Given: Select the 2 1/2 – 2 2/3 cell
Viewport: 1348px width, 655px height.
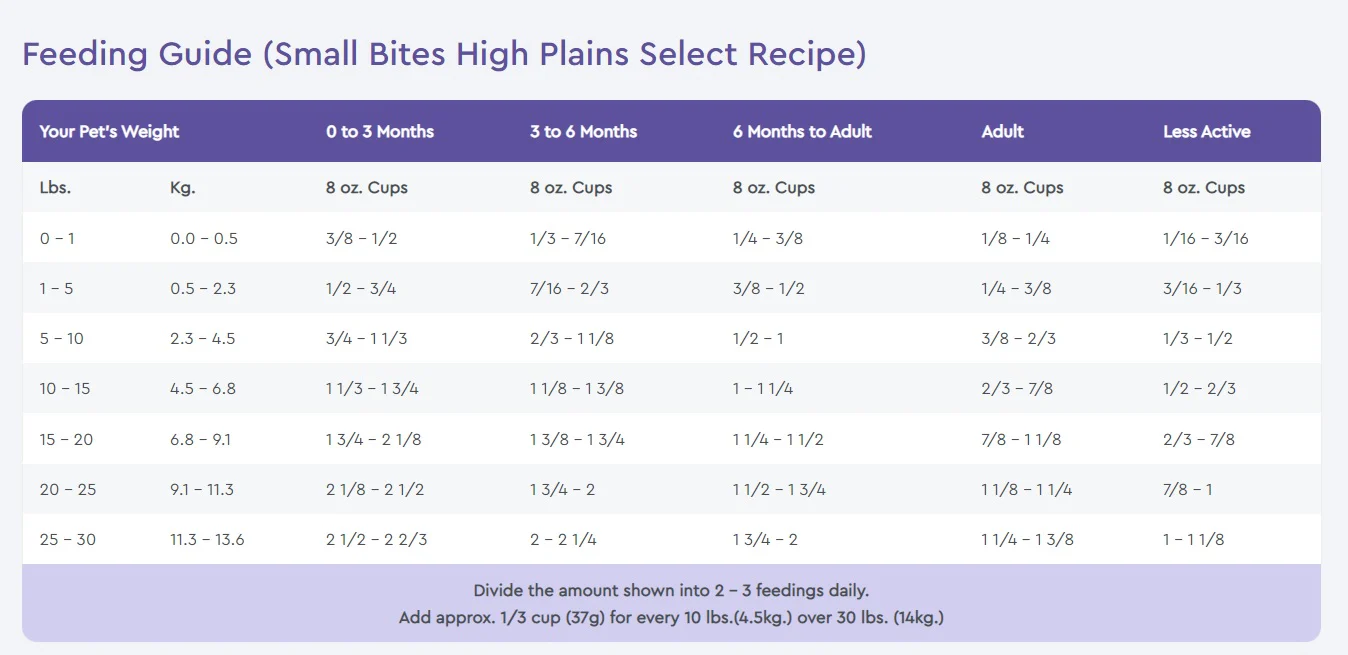Looking at the screenshot, I should click(377, 540).
